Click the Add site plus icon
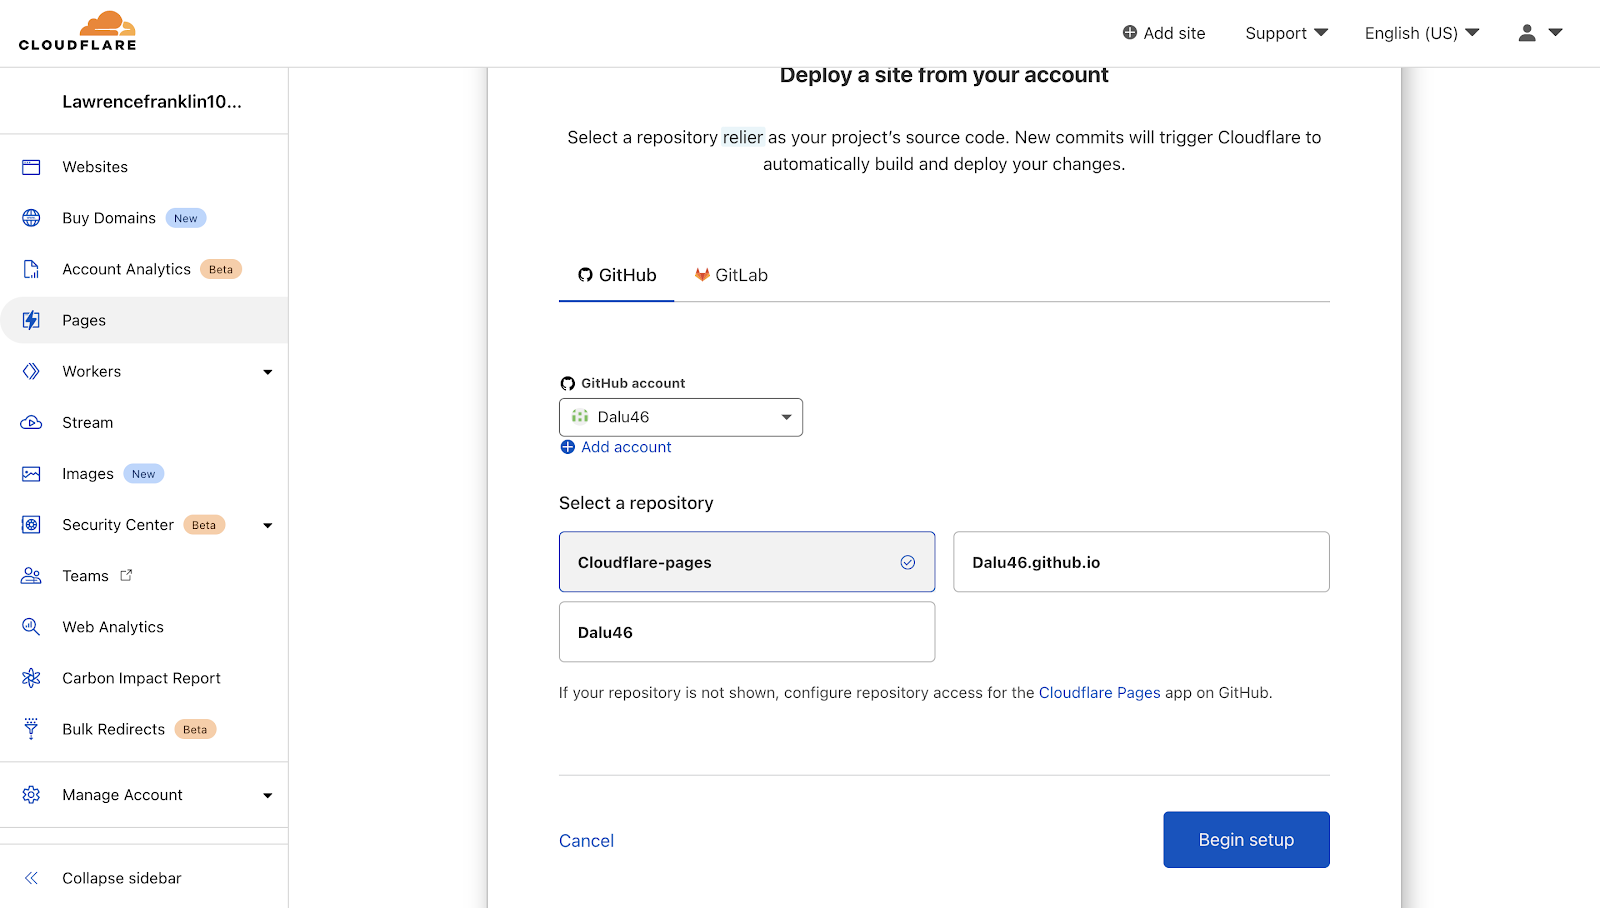 point(1130,32)
